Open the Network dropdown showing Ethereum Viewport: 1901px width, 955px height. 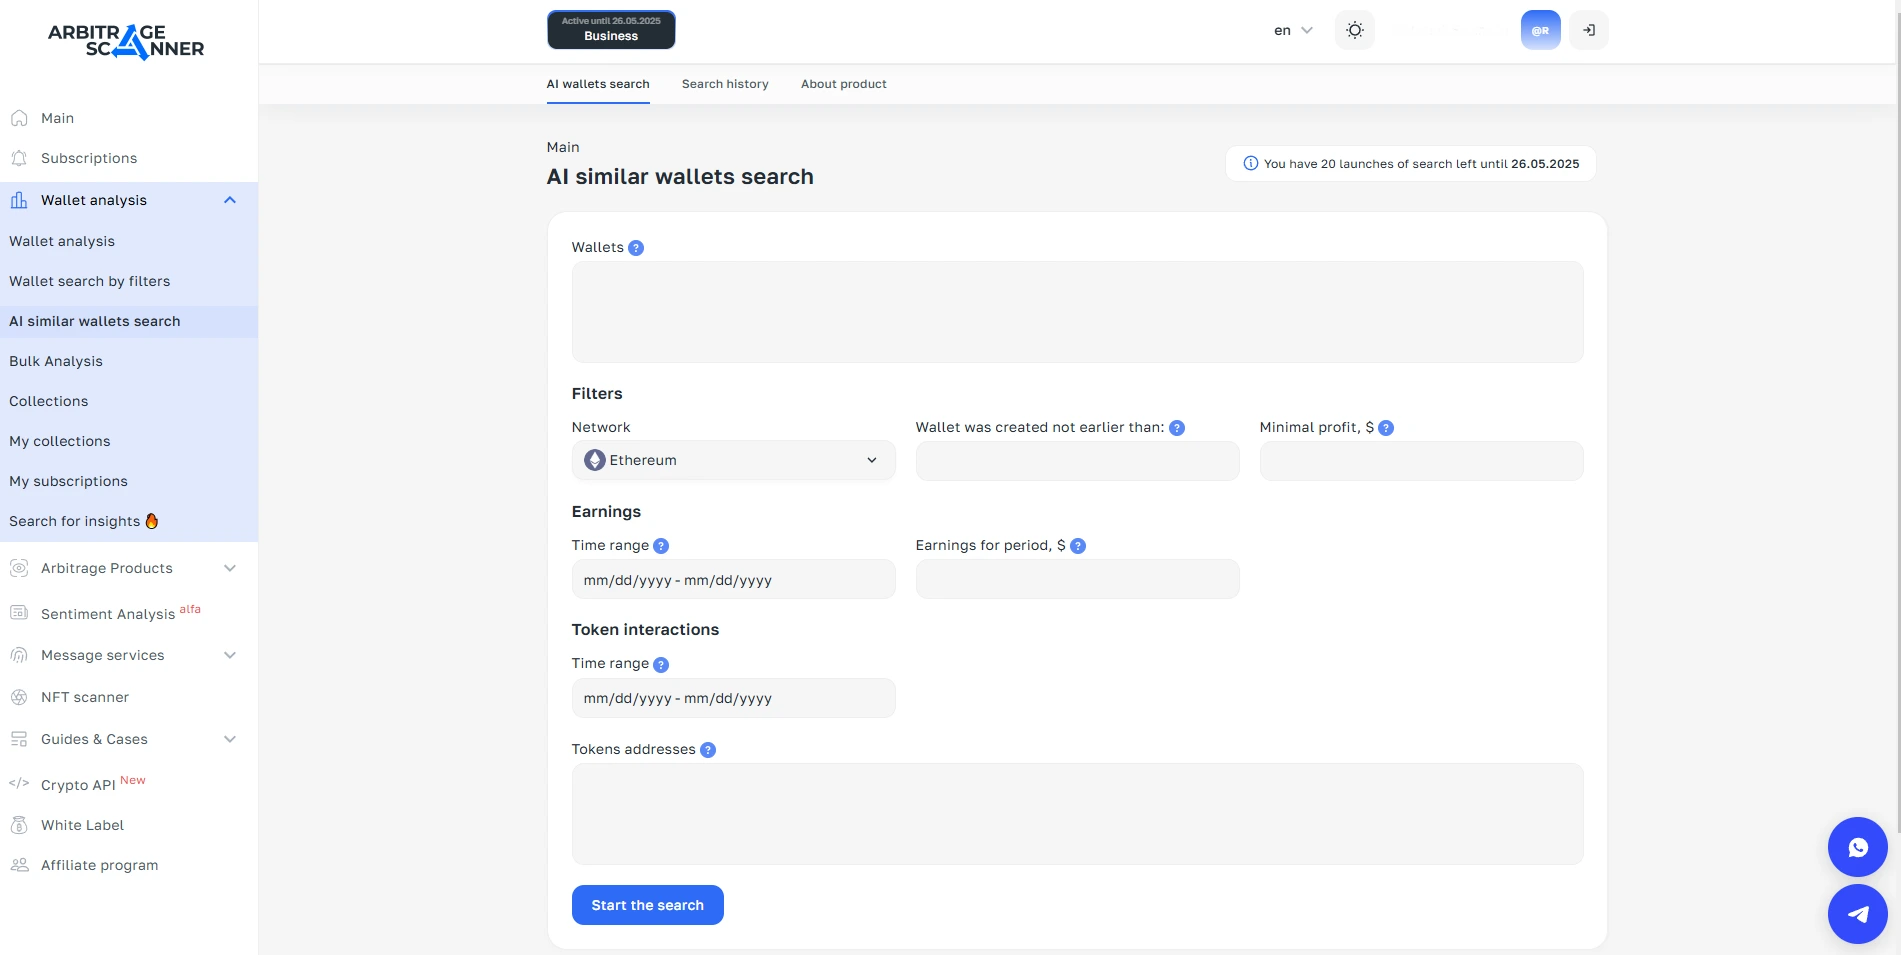pyautogui.click(x=732, y=460)
